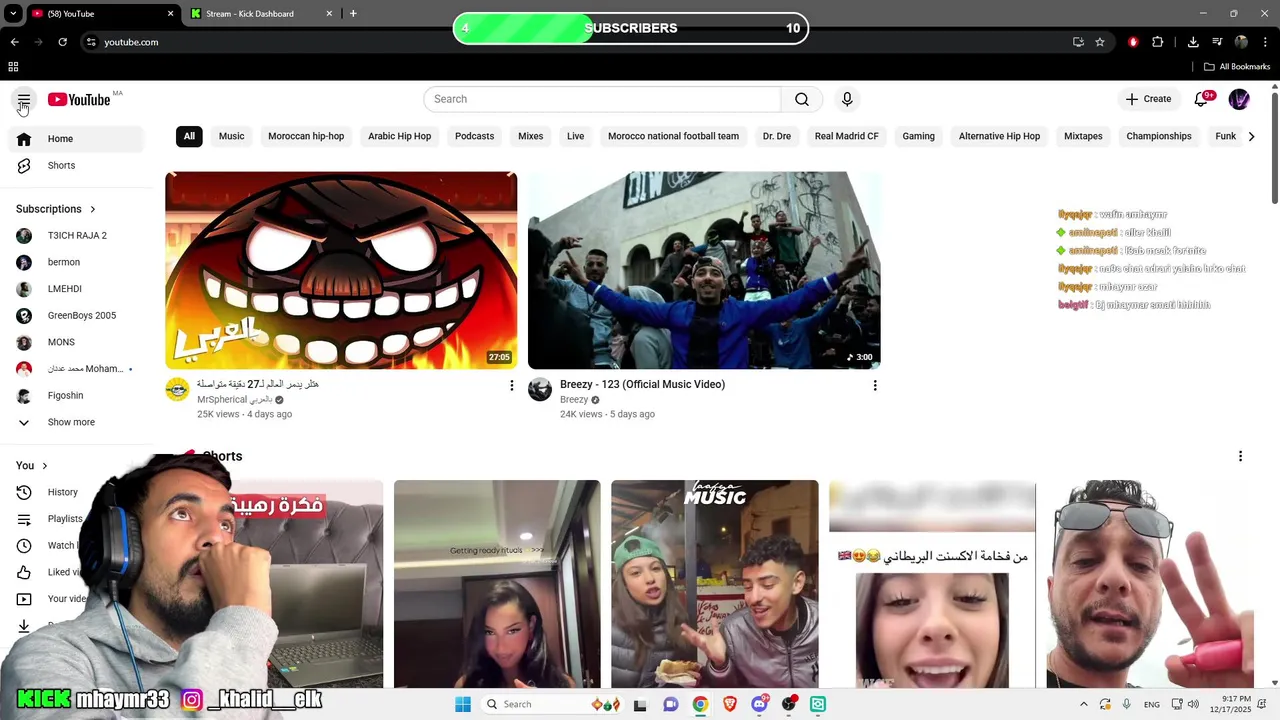Screen dimensions: 1280x720
Task: Click the YouTube logo
Action: (x=79, y=99)
